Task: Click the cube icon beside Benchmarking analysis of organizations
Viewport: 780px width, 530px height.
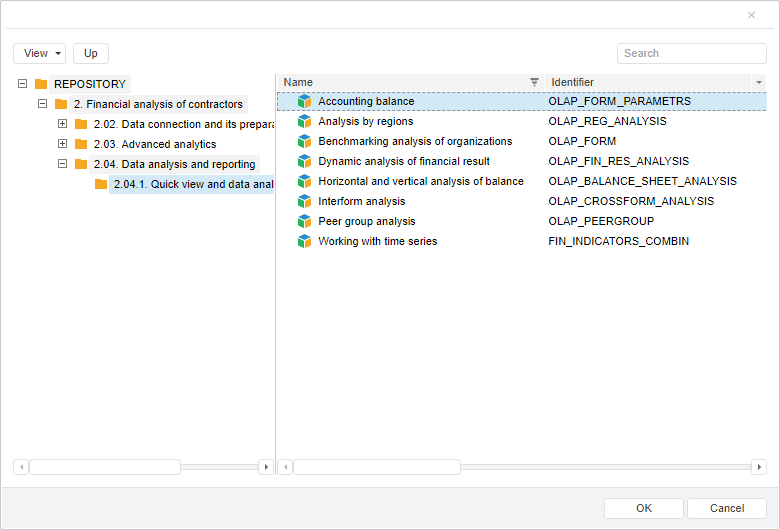Action: coord(304,141)
